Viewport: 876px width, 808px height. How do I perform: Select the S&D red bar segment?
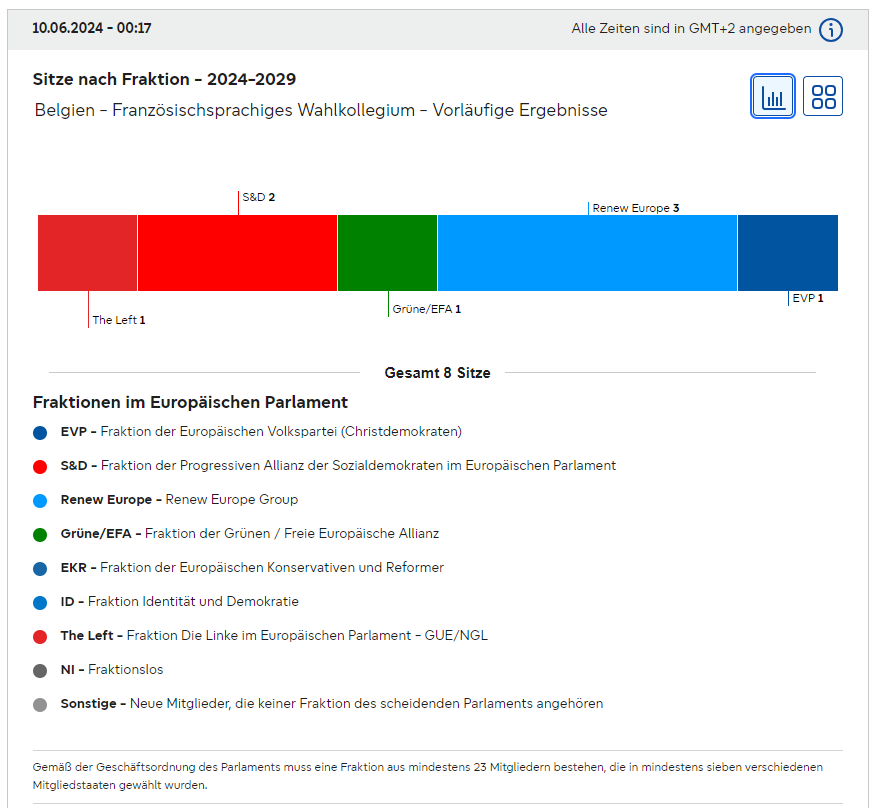pyautogui.click(x=237, y=253)
